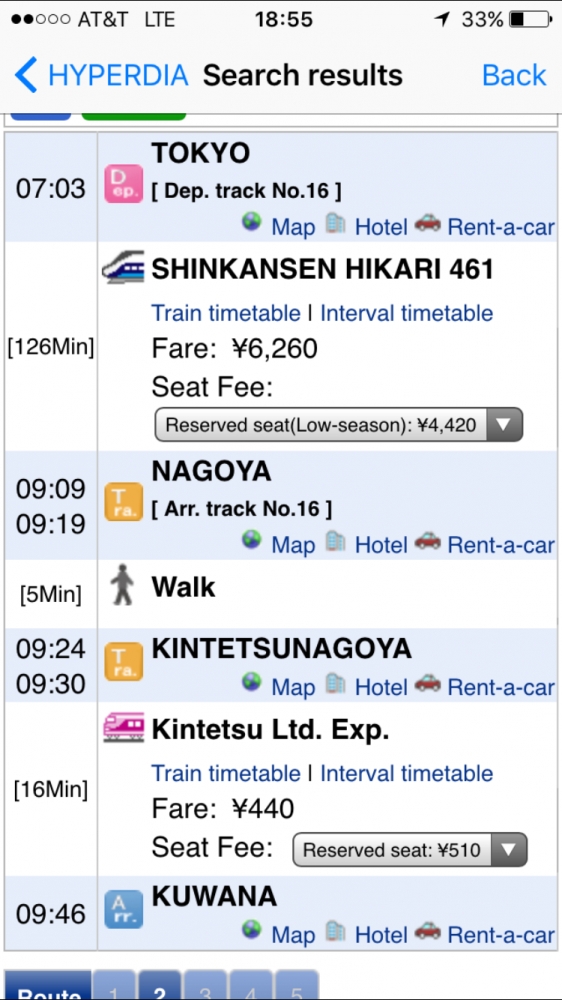Tap the Back button at top right
The image size is (562, 1000).
point(514,75)
